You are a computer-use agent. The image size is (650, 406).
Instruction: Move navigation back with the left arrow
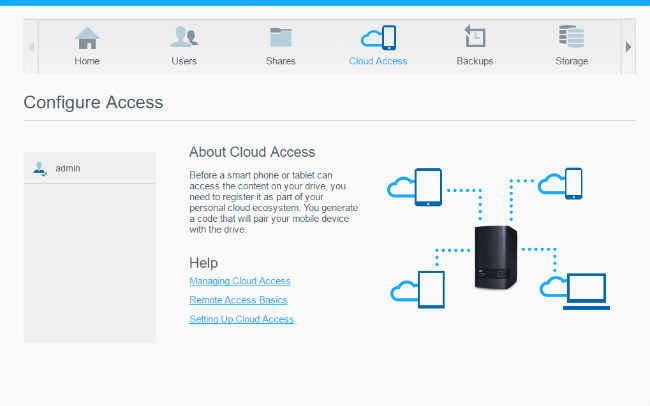tap(32, 47)
